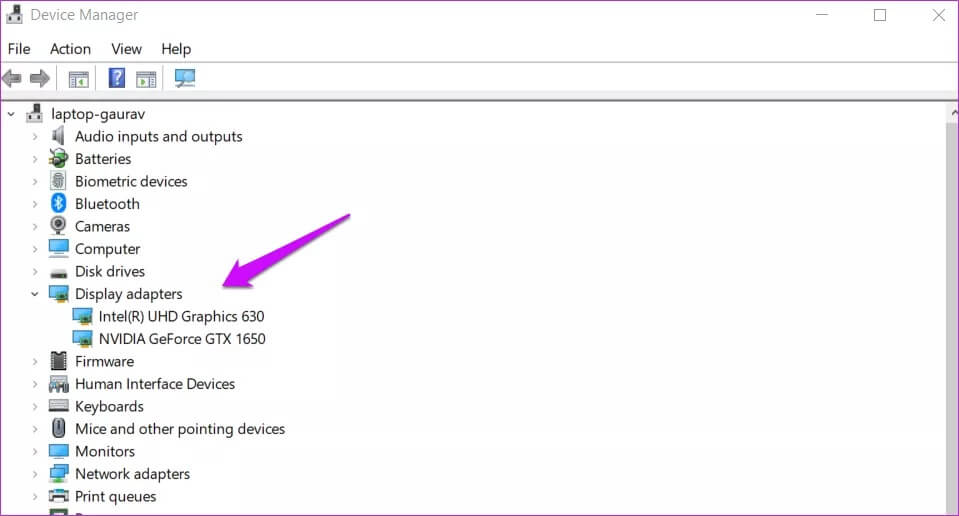
Task: Select the Keyboards label
Action: click(x=109, y=407)
